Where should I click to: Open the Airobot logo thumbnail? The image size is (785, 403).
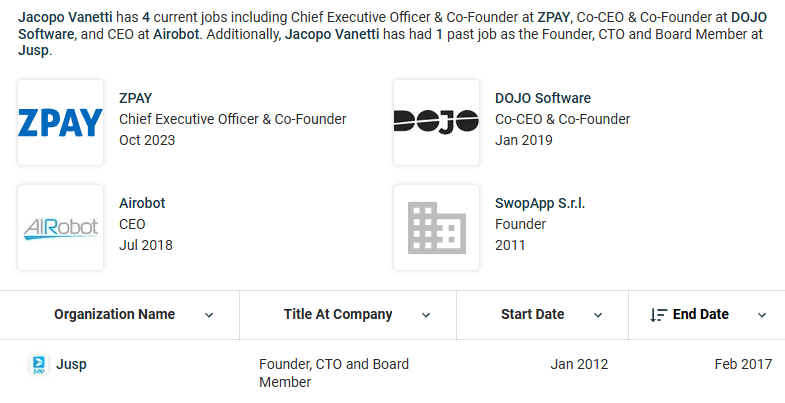click(61, 228)
